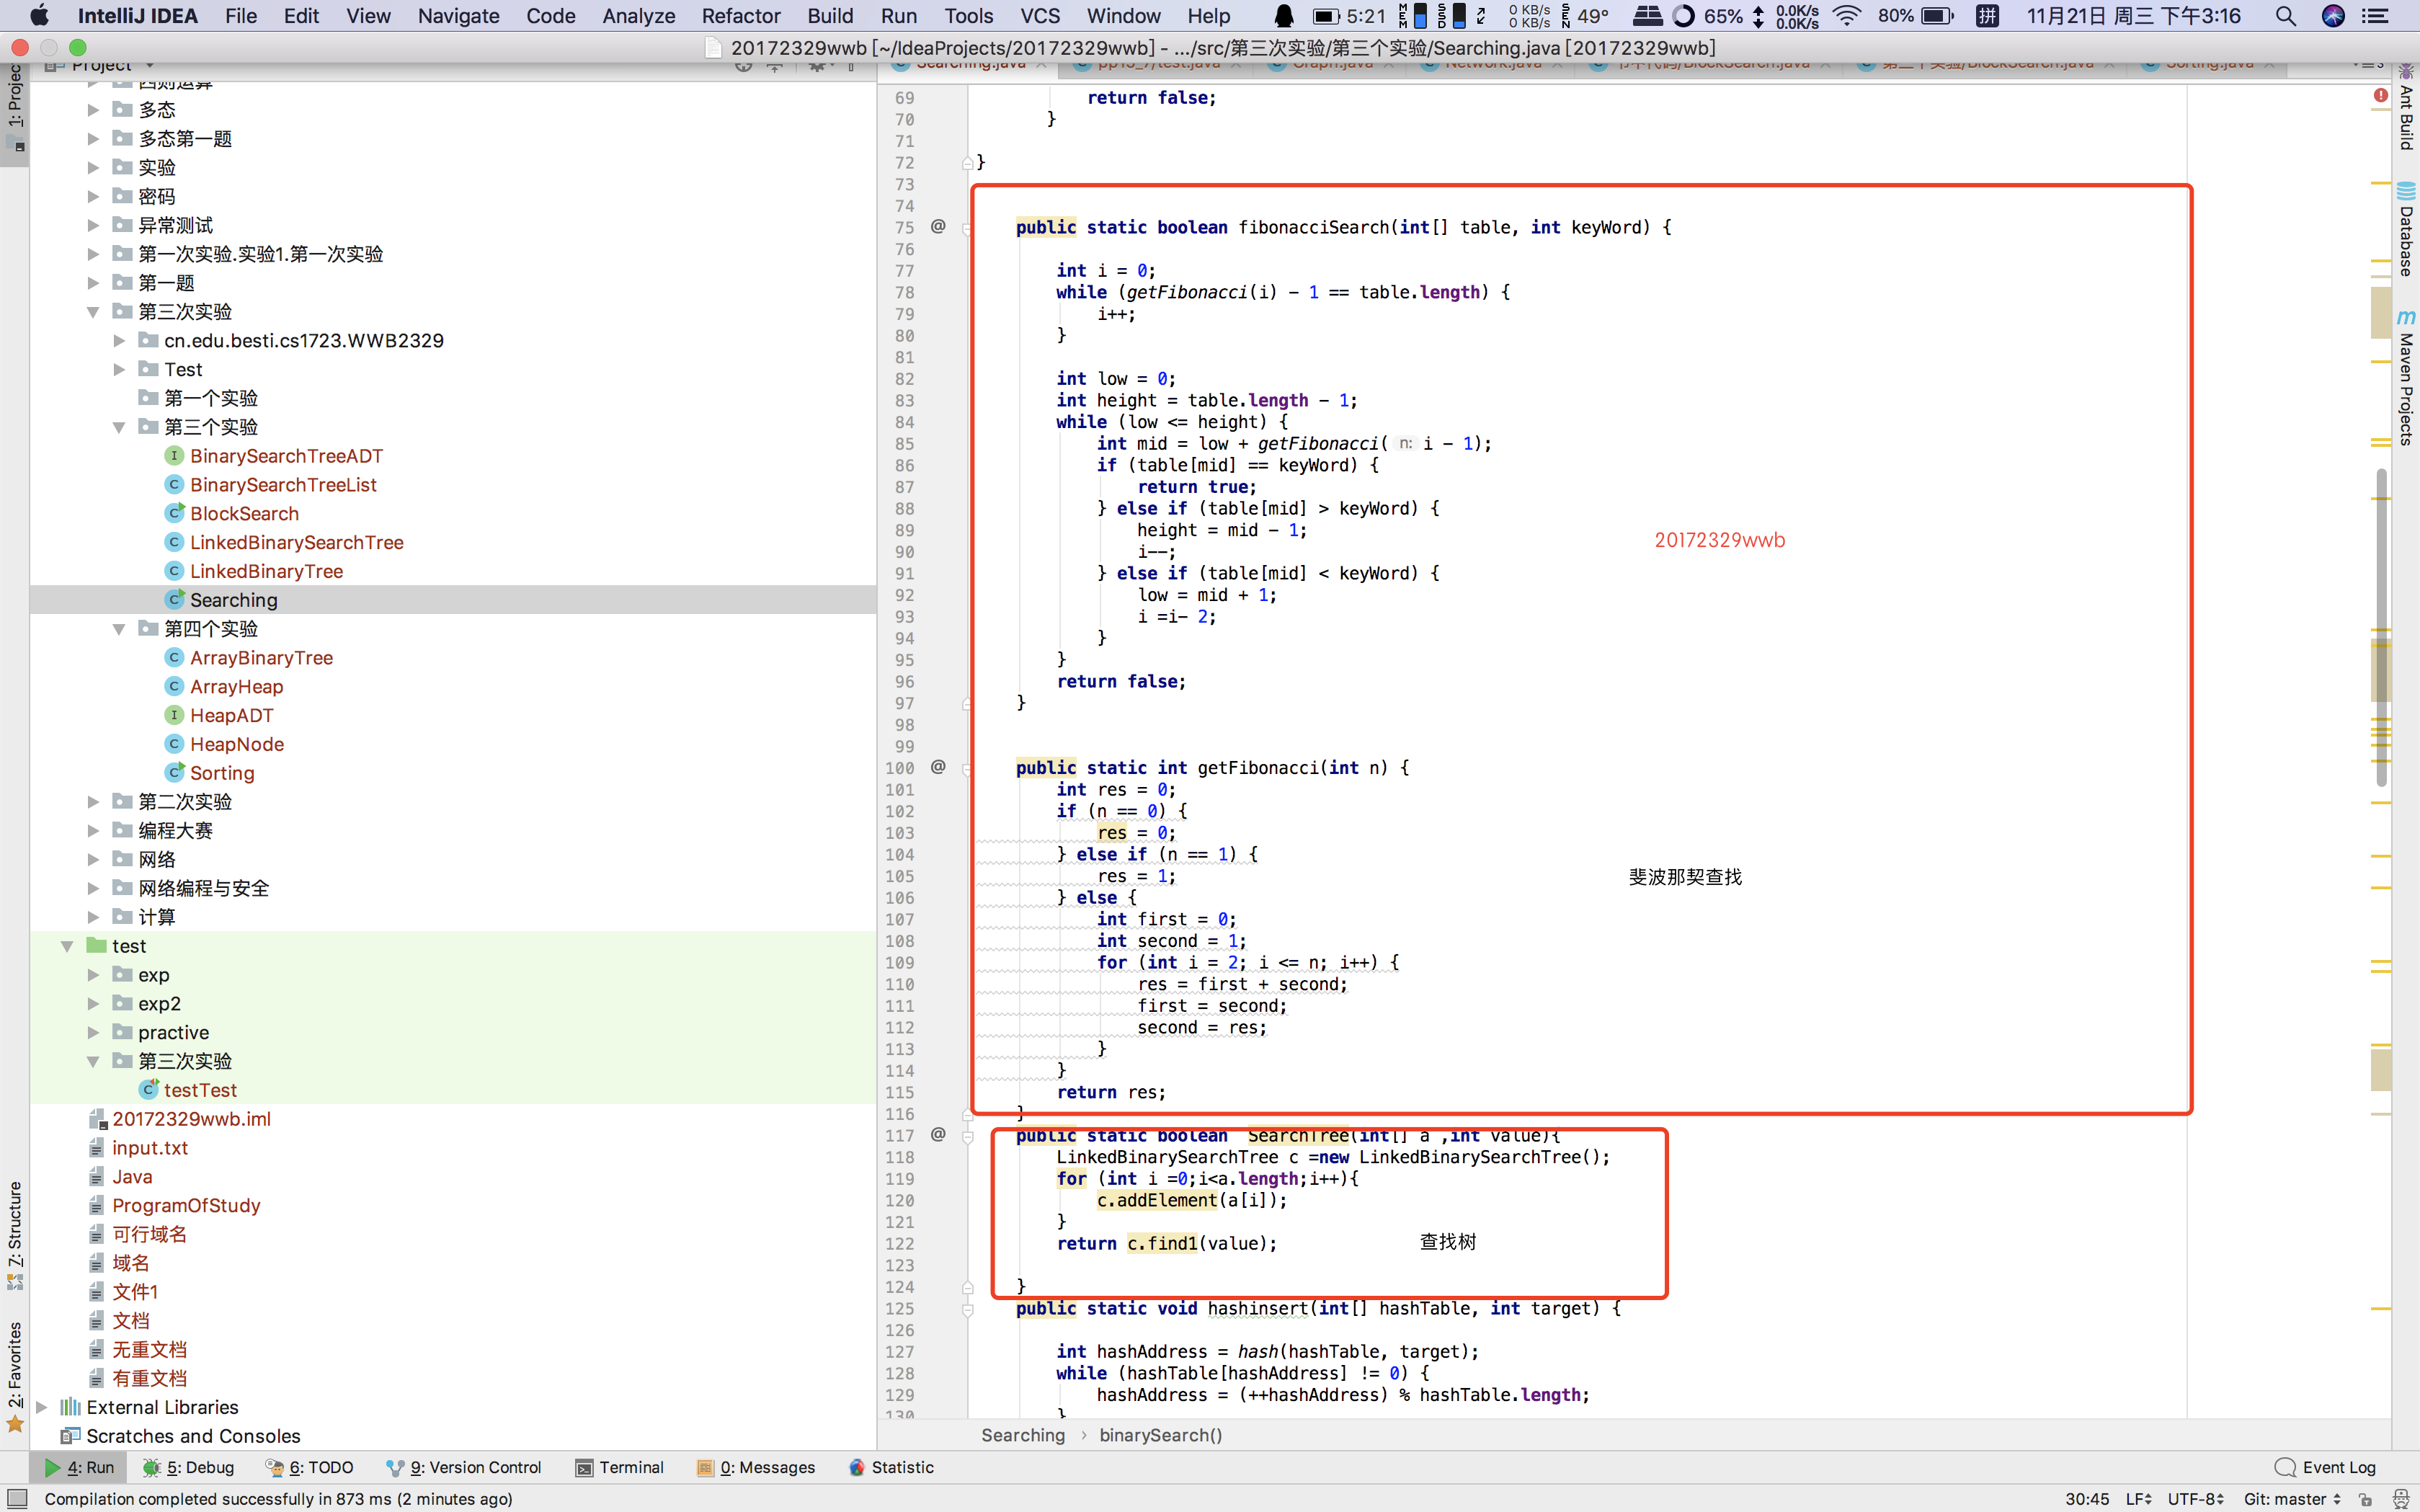Click the BinarySearchTreeList class icon
The image size is (2420, 1512).
point(174,485)
